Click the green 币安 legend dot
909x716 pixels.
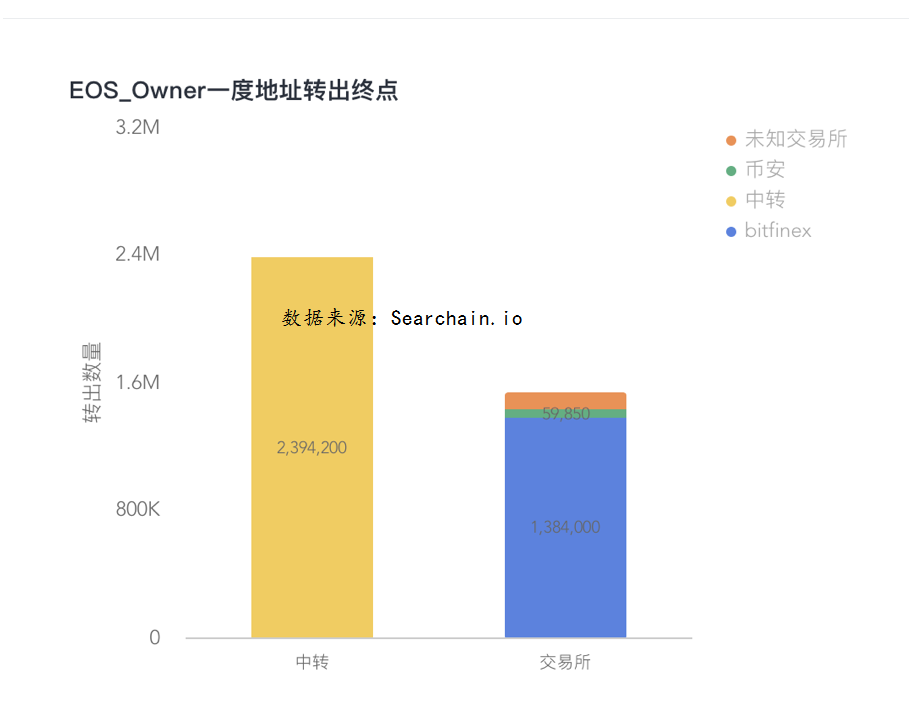(731, 170)
